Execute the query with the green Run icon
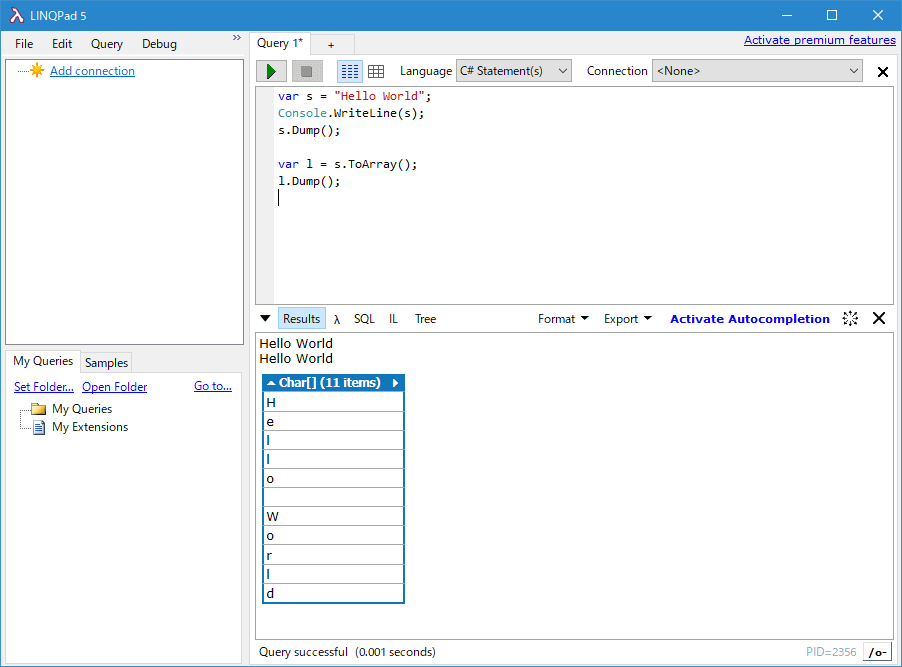The width and height of the screenshot is (902, 667). click(x=271, y=71)
